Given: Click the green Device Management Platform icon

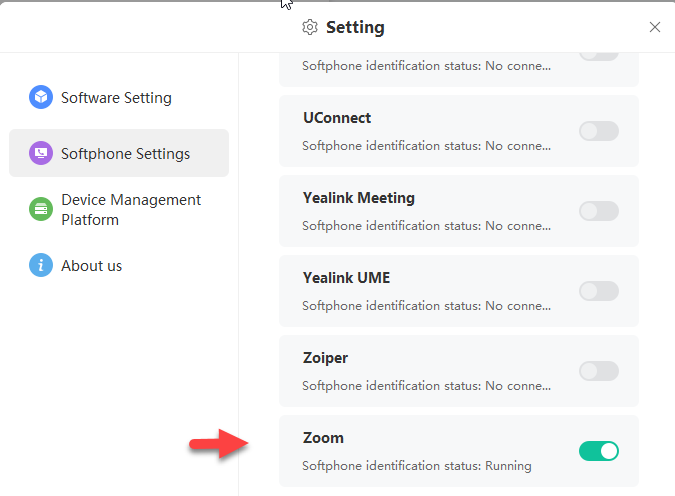Looking at the screenshot, I should (41, 209).
